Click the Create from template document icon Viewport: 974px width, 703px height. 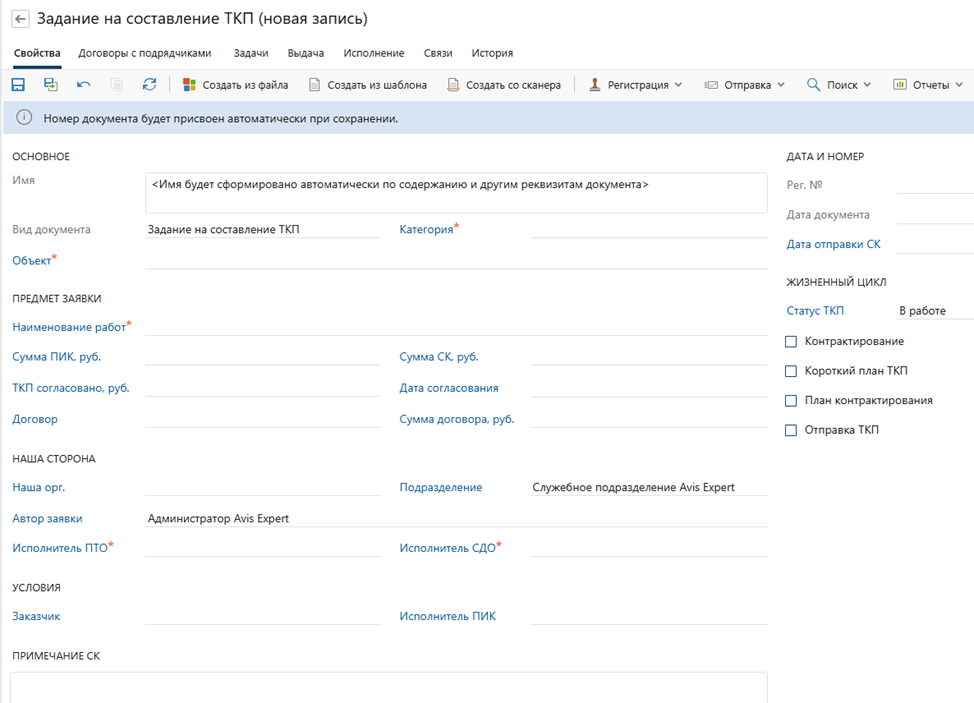pos(314,84)
